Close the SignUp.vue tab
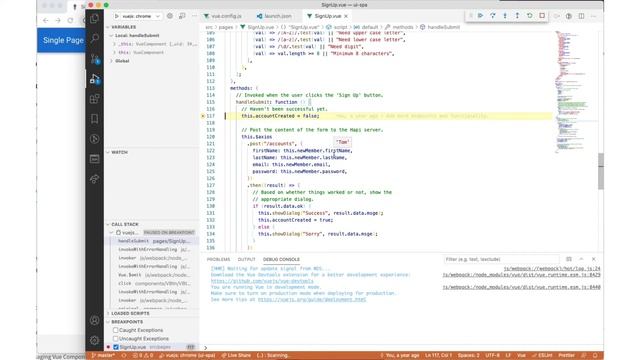Viewport: 640px width, 360px height. [x=346, y=16]
